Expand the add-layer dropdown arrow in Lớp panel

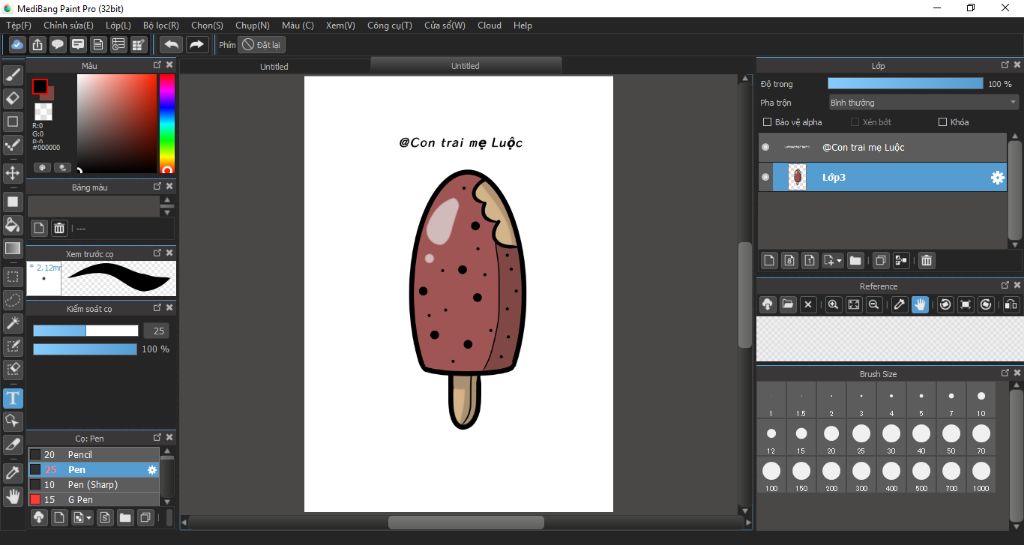pos(839,261)
